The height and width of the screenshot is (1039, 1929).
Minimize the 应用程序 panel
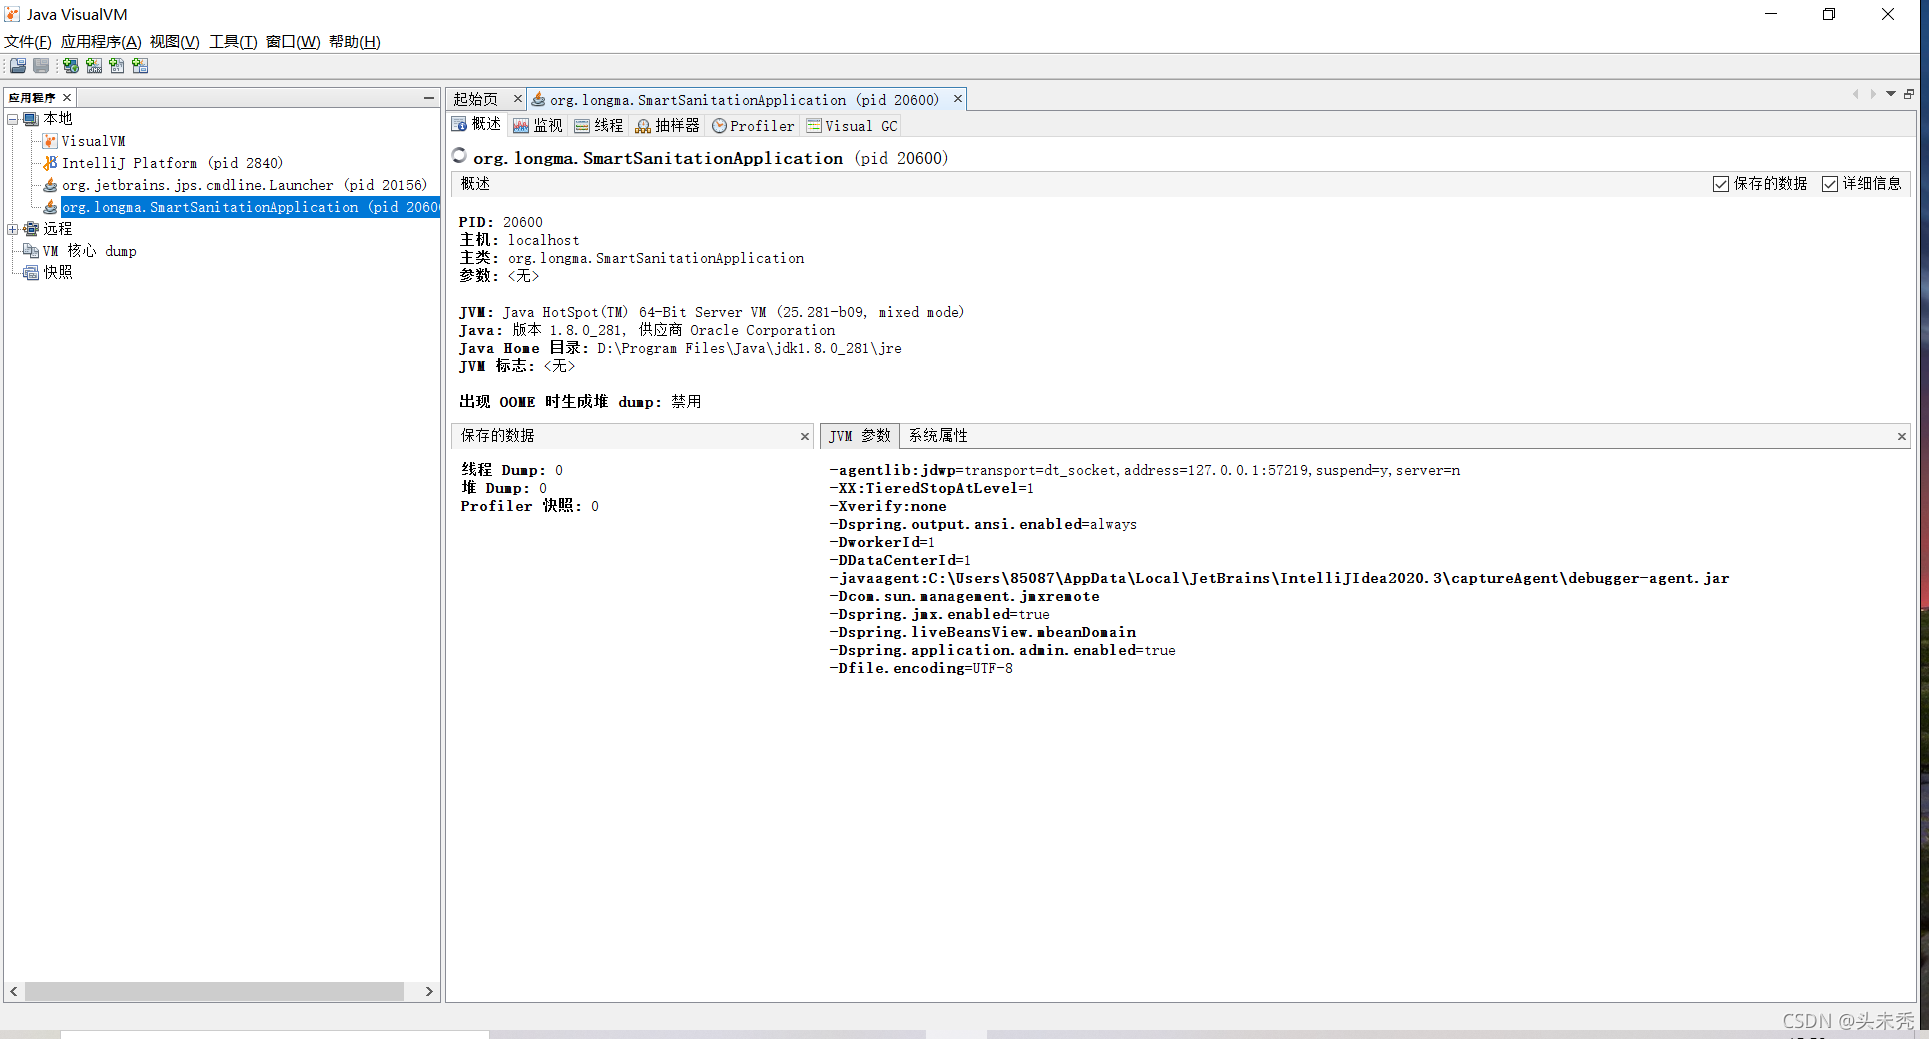pos(429,98)
